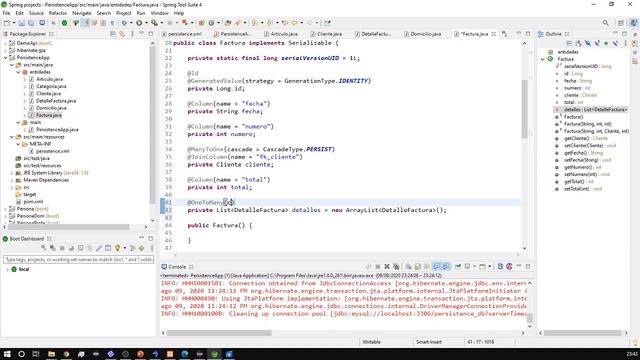Click Collapse All icon in Package Explorer

(113, 34)
